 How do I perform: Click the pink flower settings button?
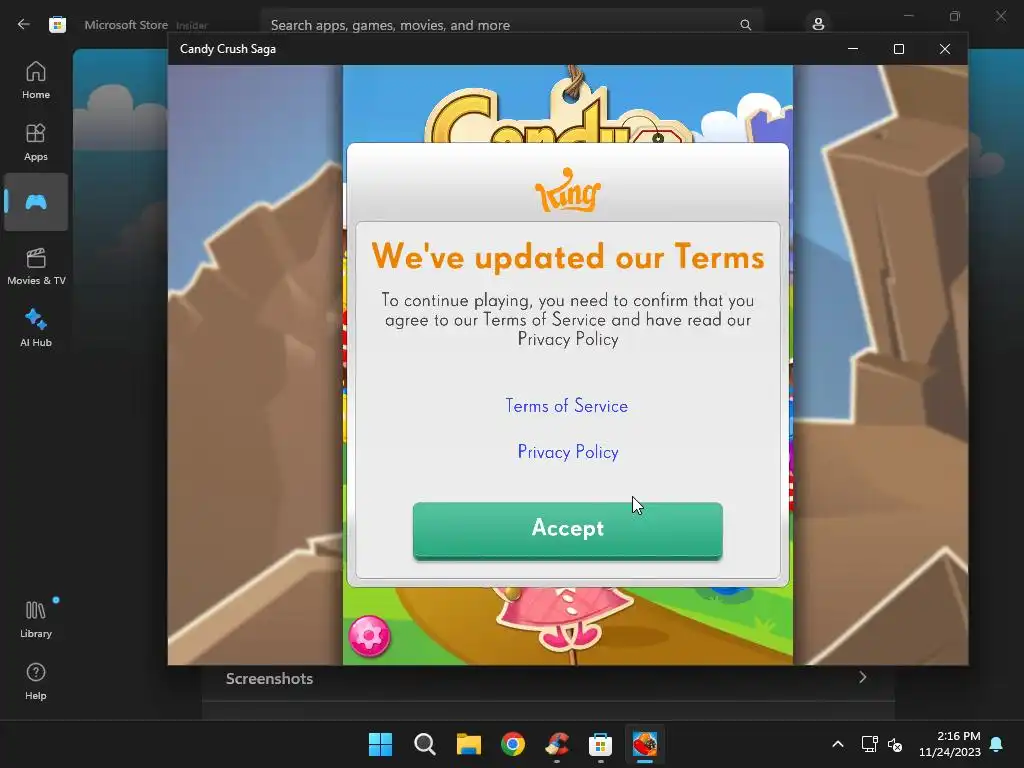370,635
